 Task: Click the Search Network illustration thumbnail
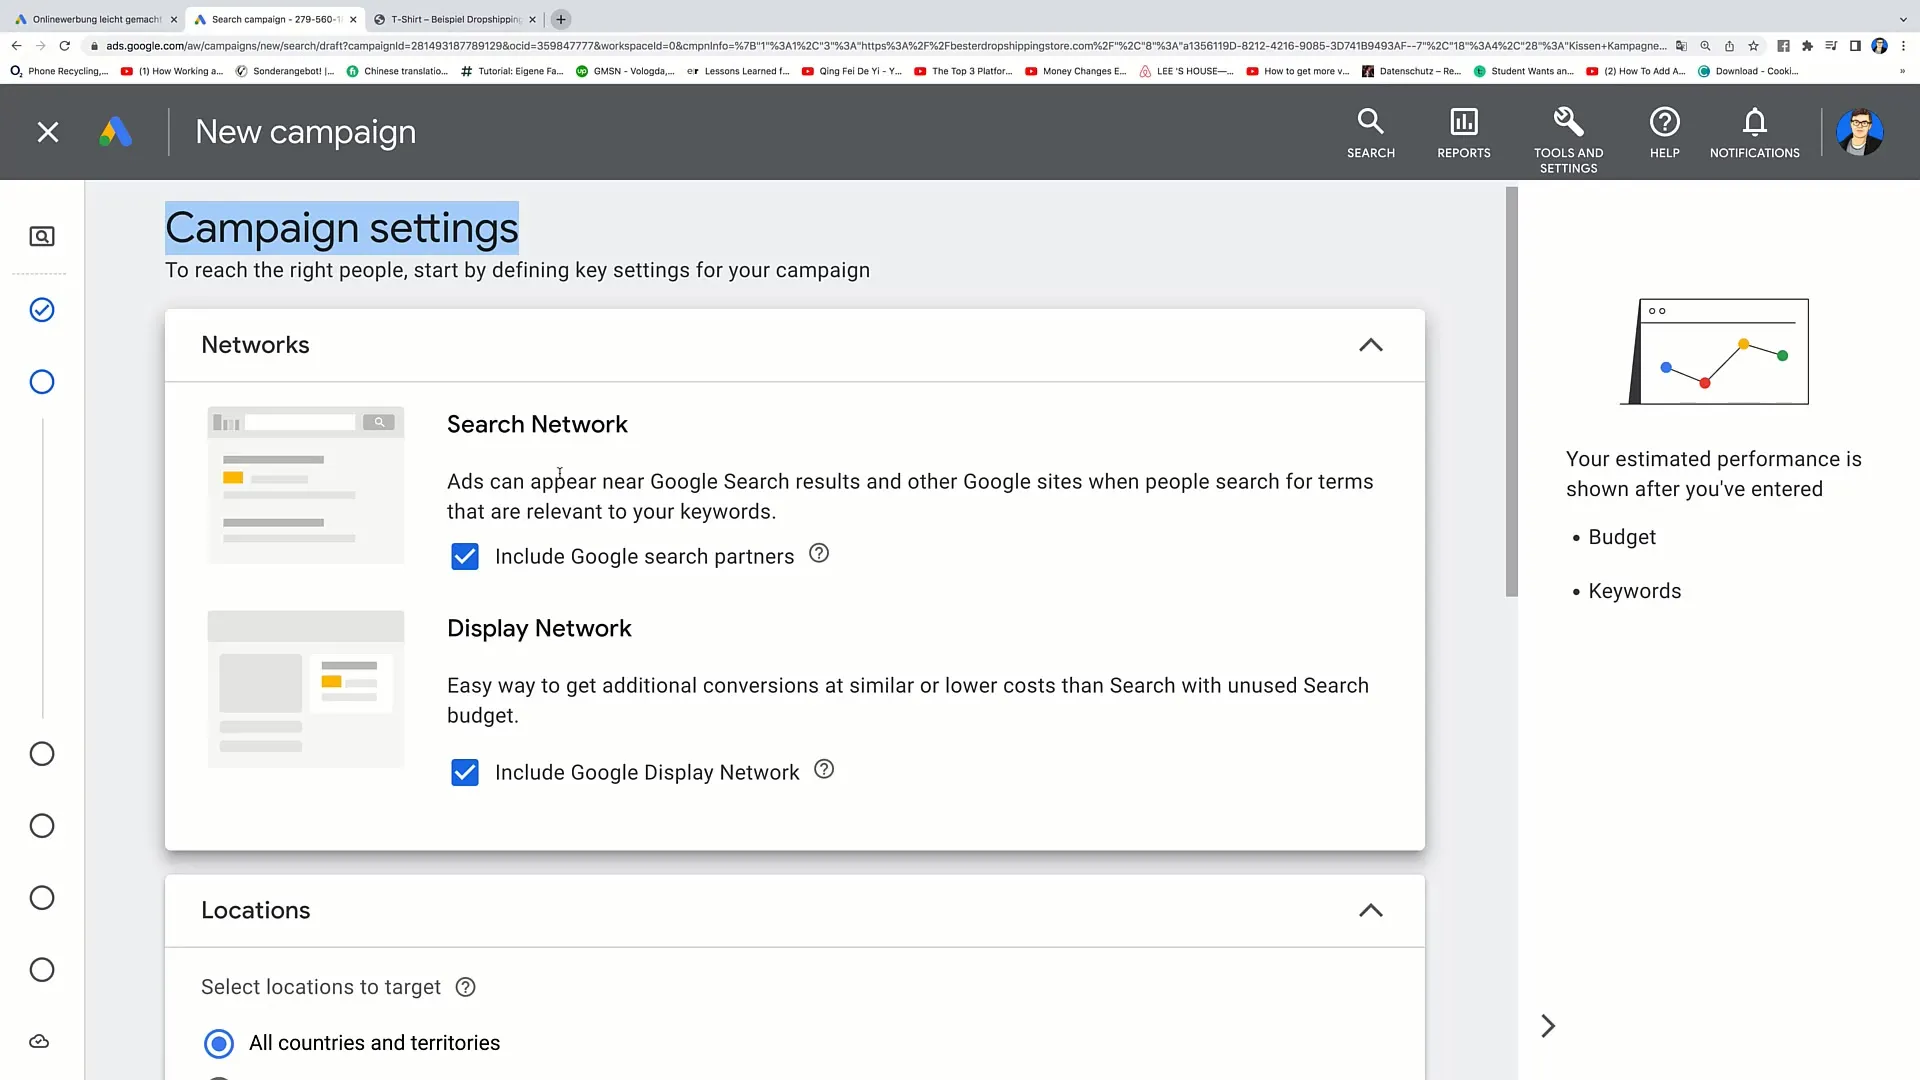(306, 483)
